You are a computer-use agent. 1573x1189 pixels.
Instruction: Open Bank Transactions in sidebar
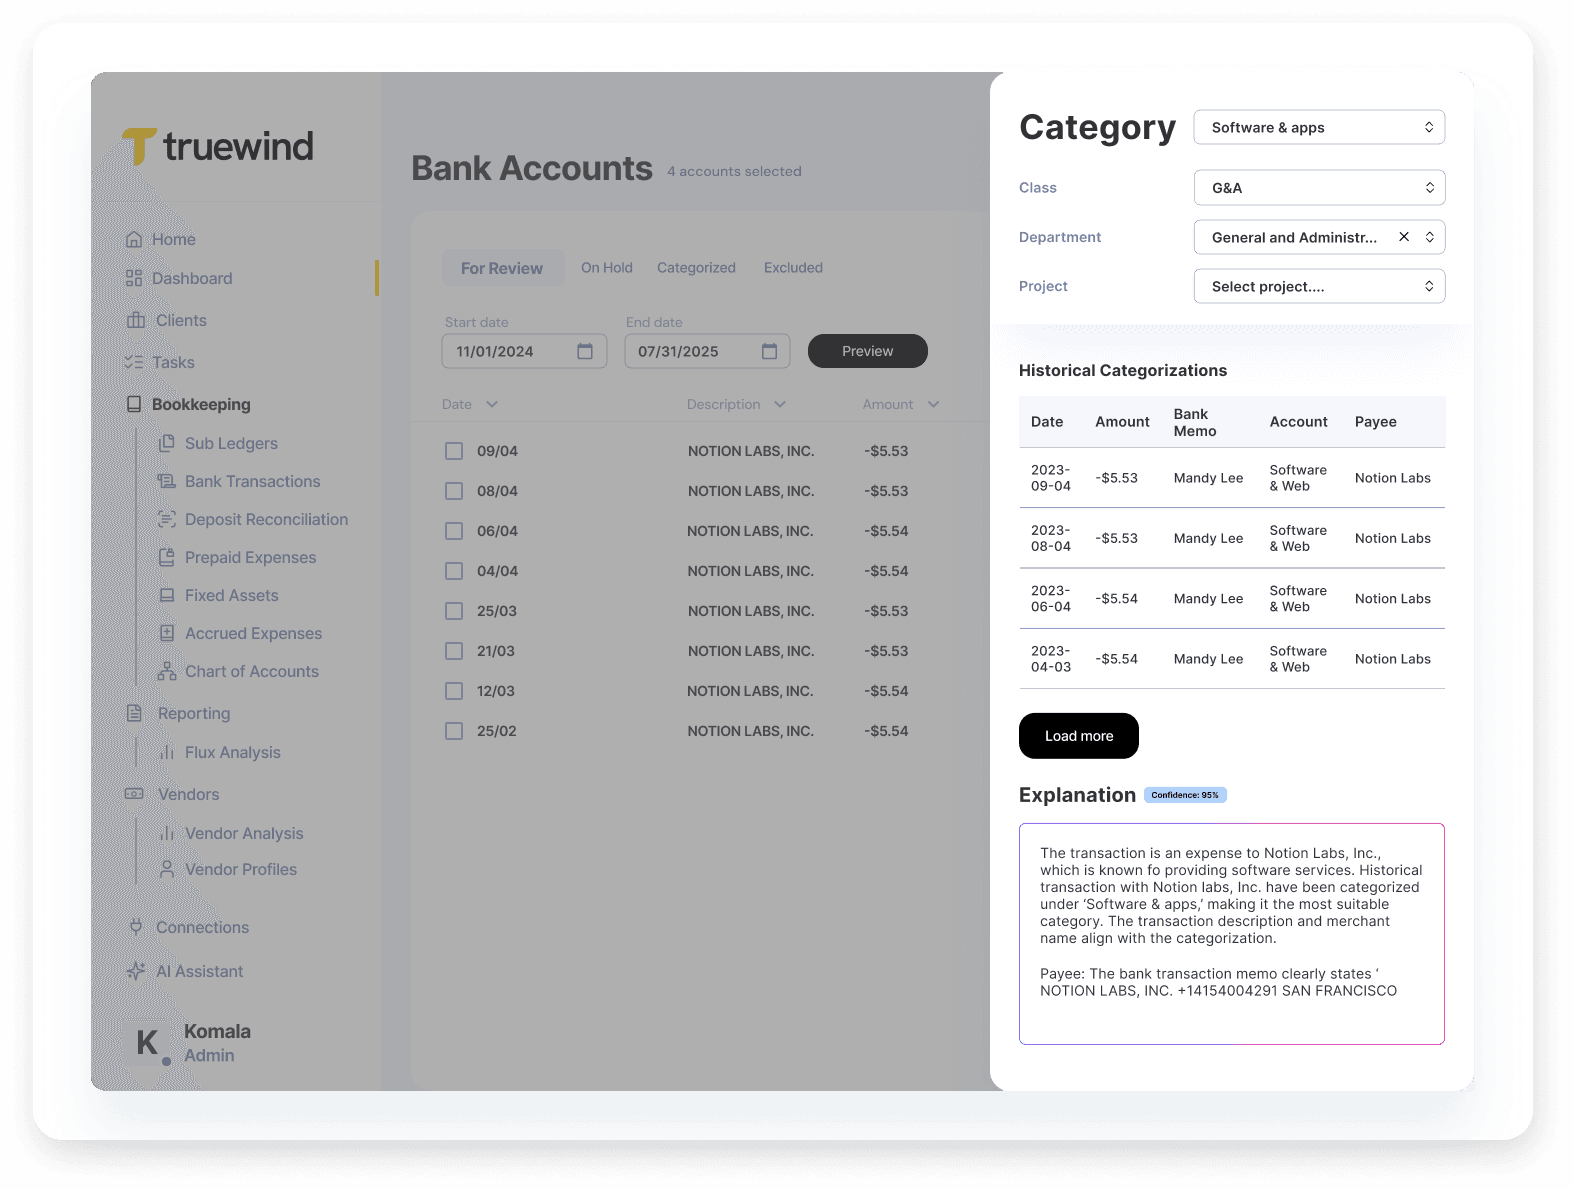[x=252, y=481]
